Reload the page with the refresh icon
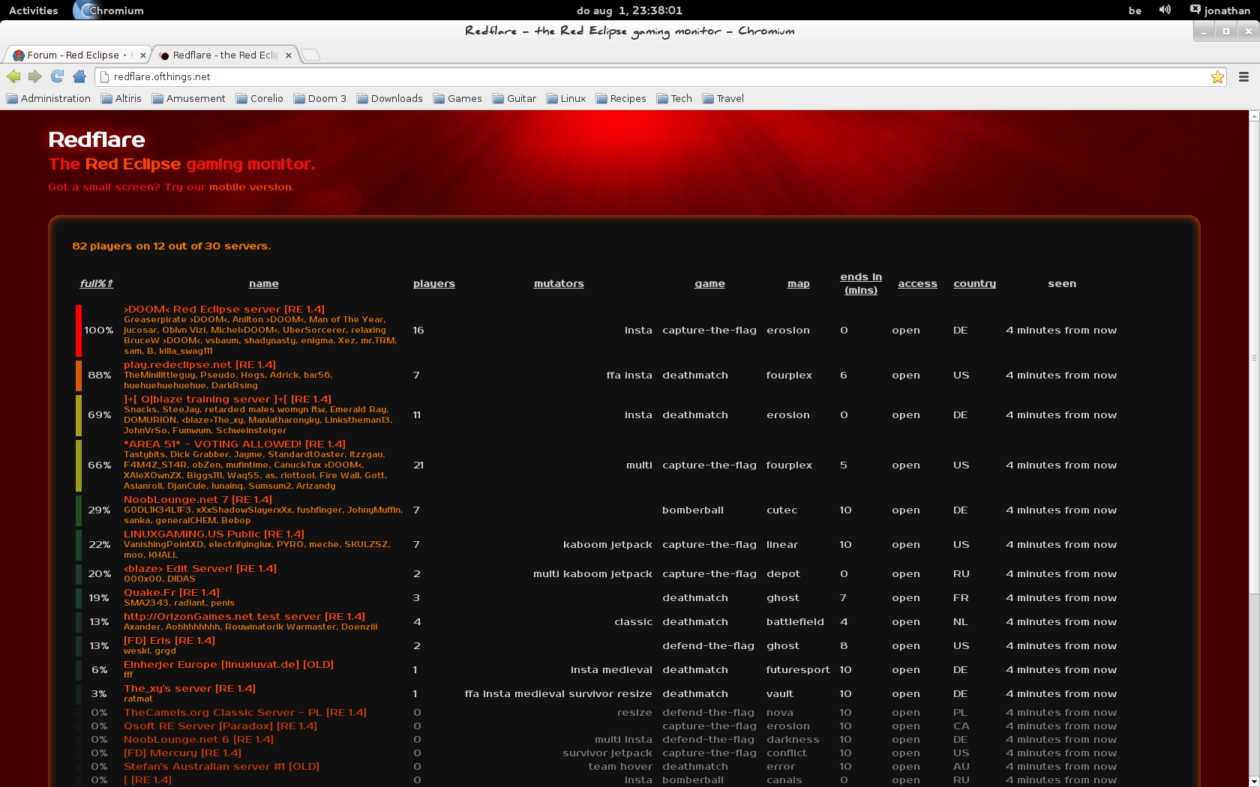Image resolution: width=1260 pixels, height=787 pixels. click(57, 77)
